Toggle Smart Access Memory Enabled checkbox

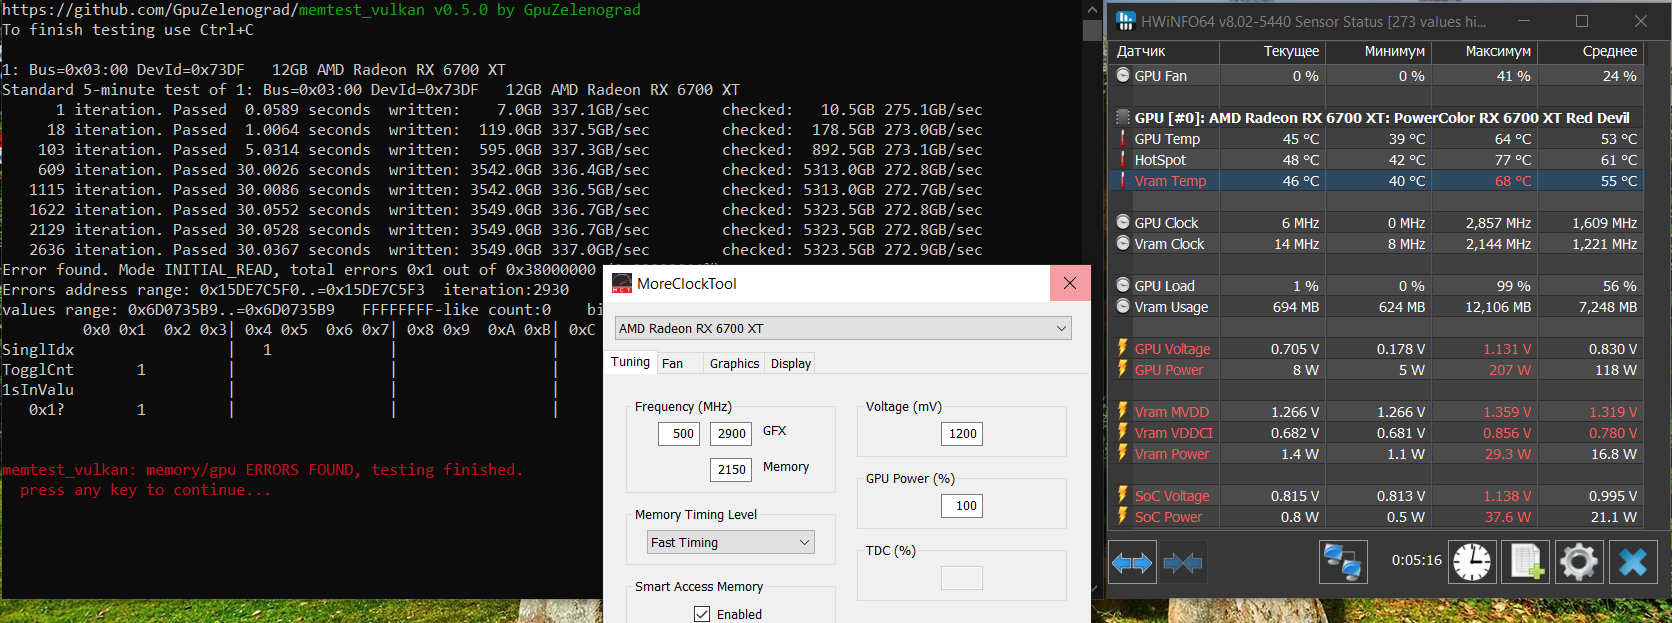point(702,614)
